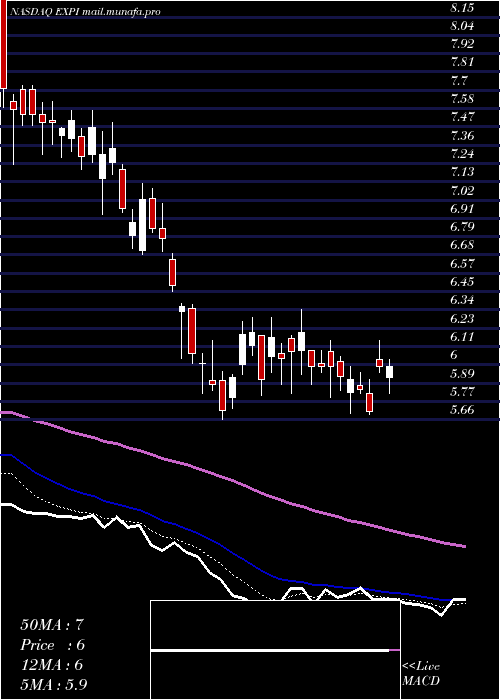
Task: Click the 7.58 price axis label
Action: [462, 99]
